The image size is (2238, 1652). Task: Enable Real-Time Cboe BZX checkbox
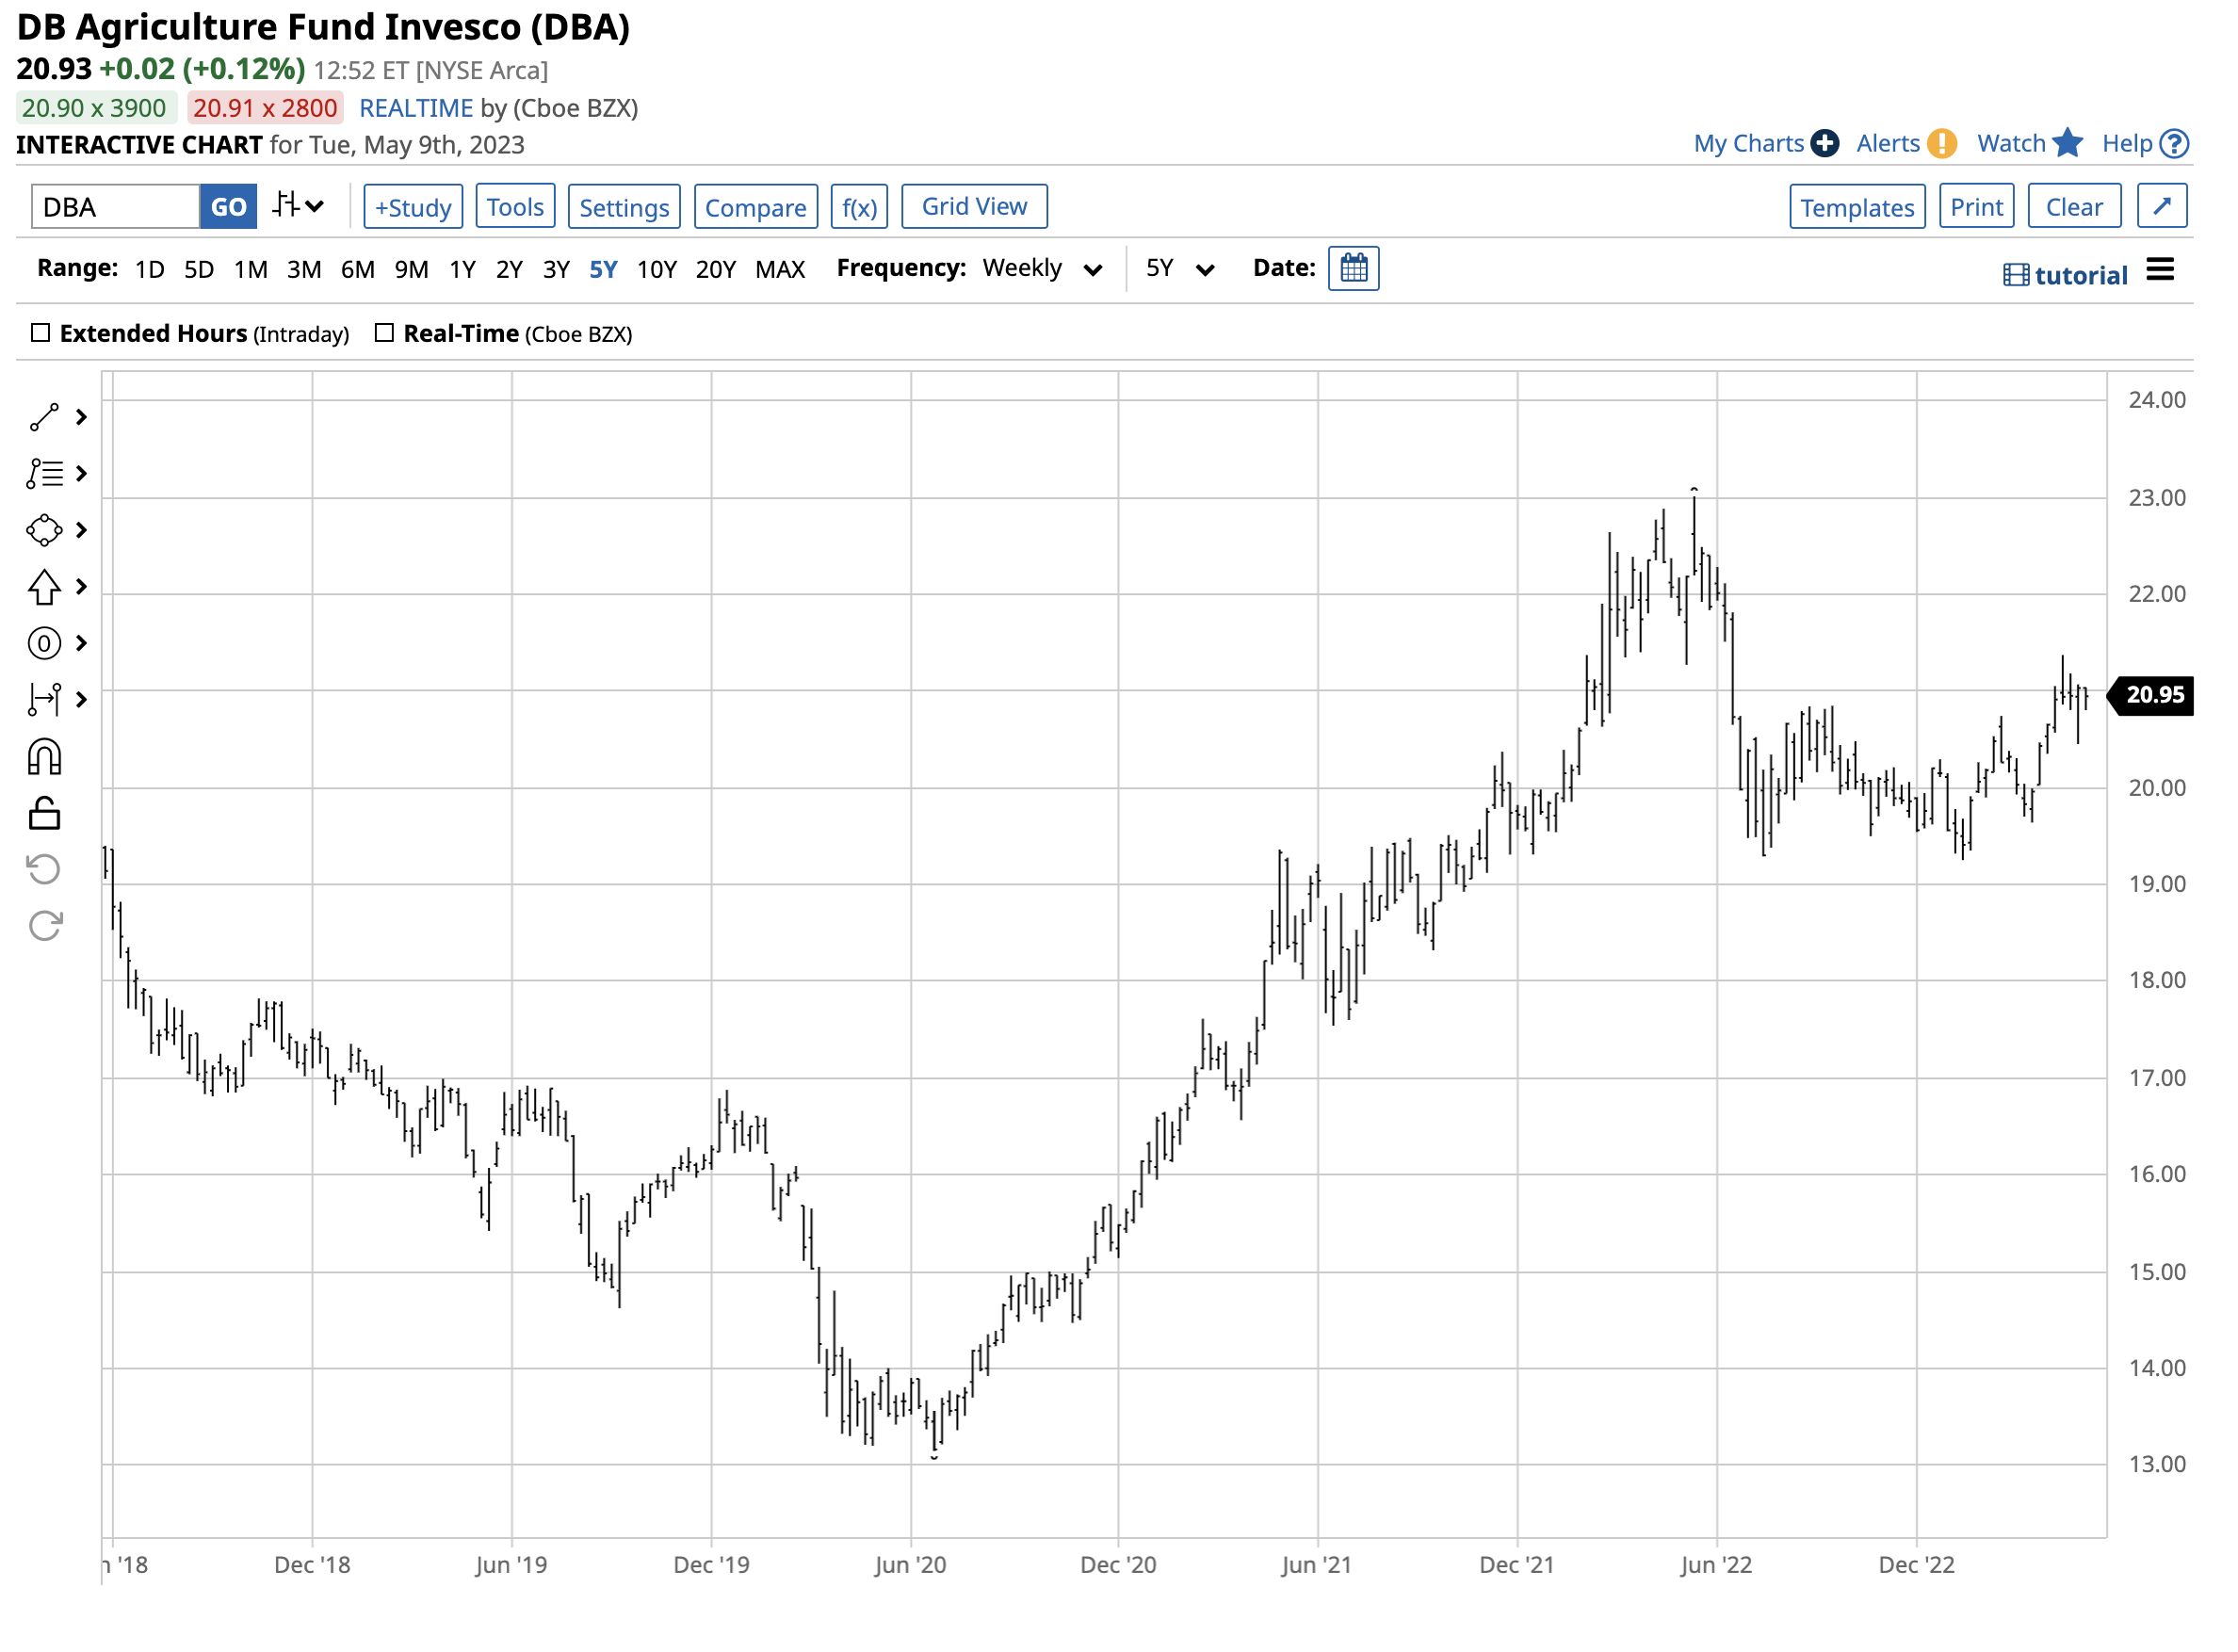[x=385, y=333]
